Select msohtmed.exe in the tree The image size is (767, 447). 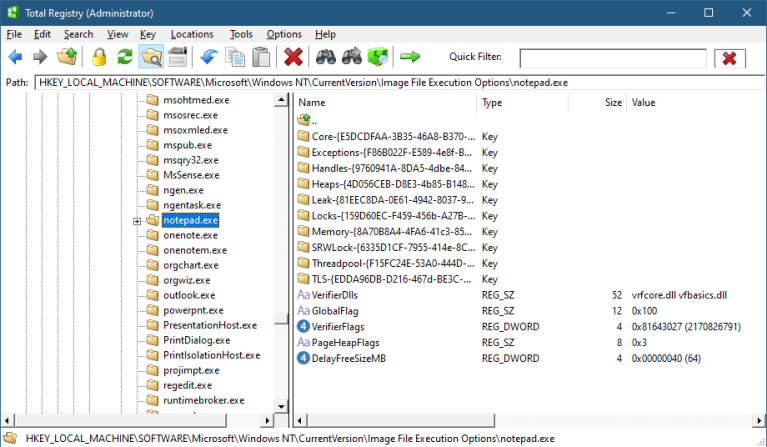196,100
